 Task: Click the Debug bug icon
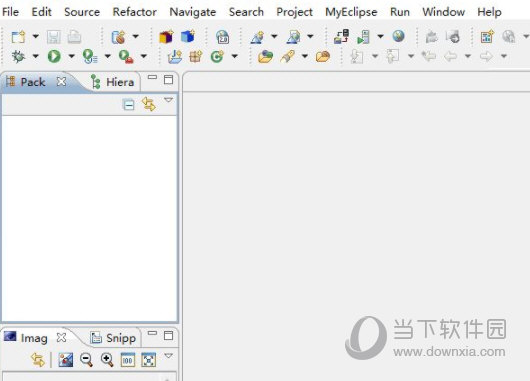click(18, 56)
